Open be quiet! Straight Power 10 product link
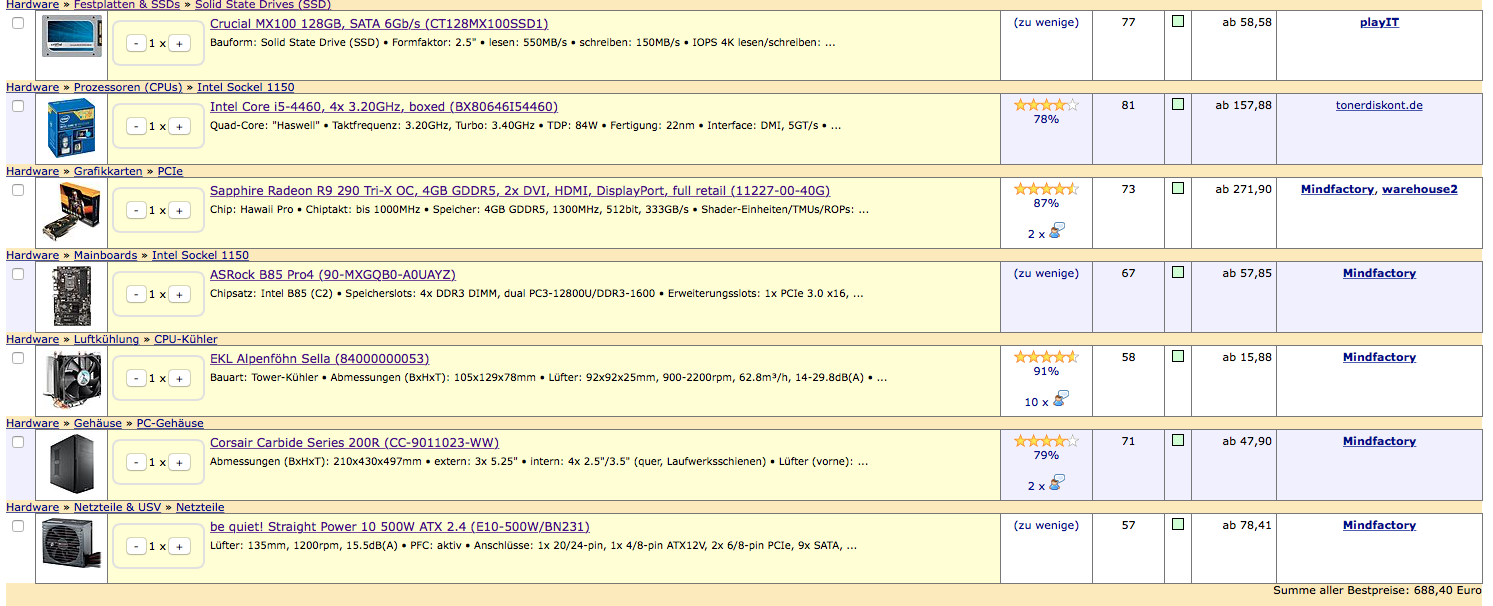This screenshot has width=1493, height=606. (400, 527)
